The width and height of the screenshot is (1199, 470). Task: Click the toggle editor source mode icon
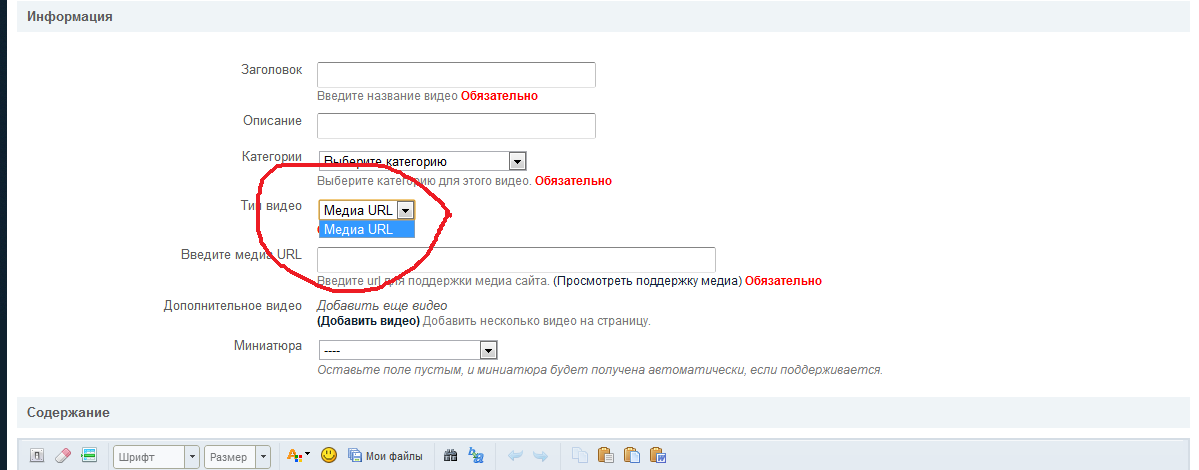[37, 456]
